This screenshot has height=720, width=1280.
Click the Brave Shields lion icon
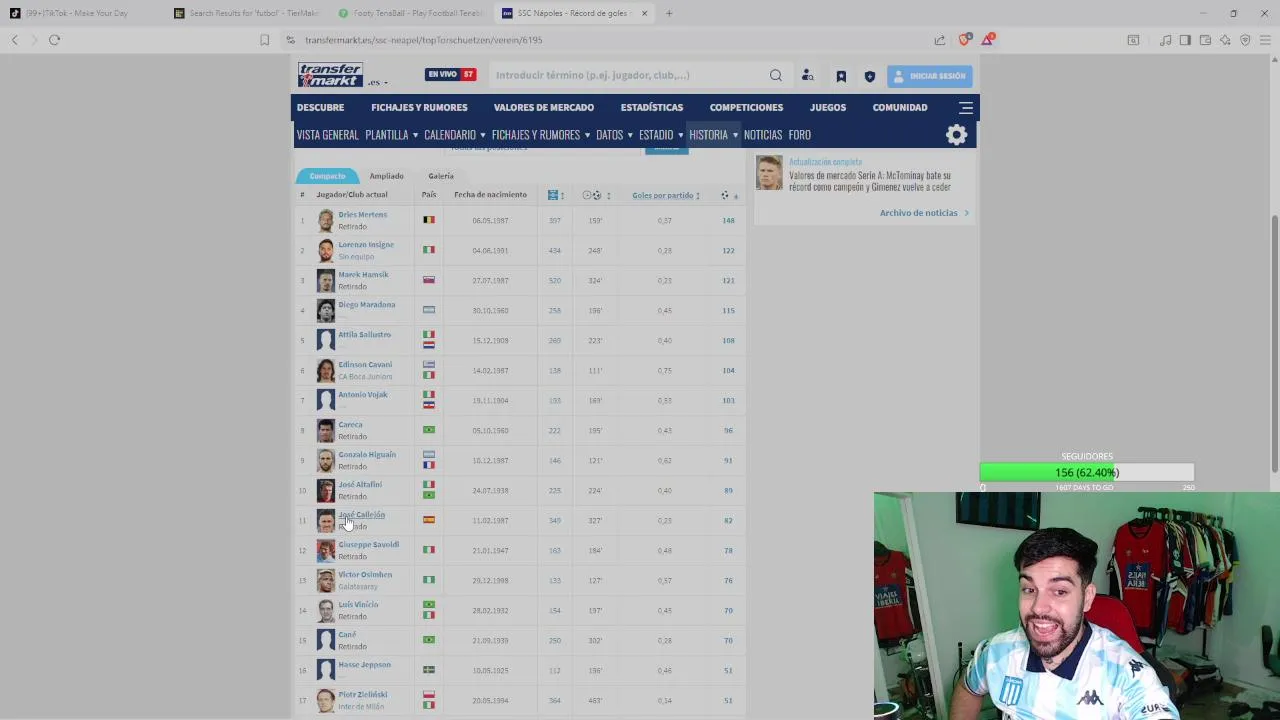point(964,40)
